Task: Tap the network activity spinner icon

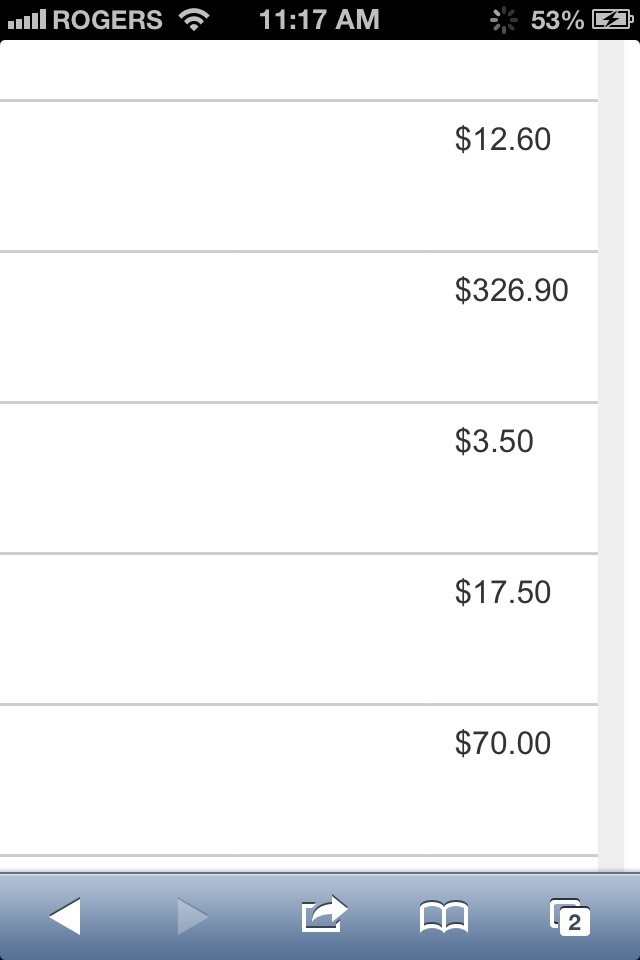Action: coord(503,20)
